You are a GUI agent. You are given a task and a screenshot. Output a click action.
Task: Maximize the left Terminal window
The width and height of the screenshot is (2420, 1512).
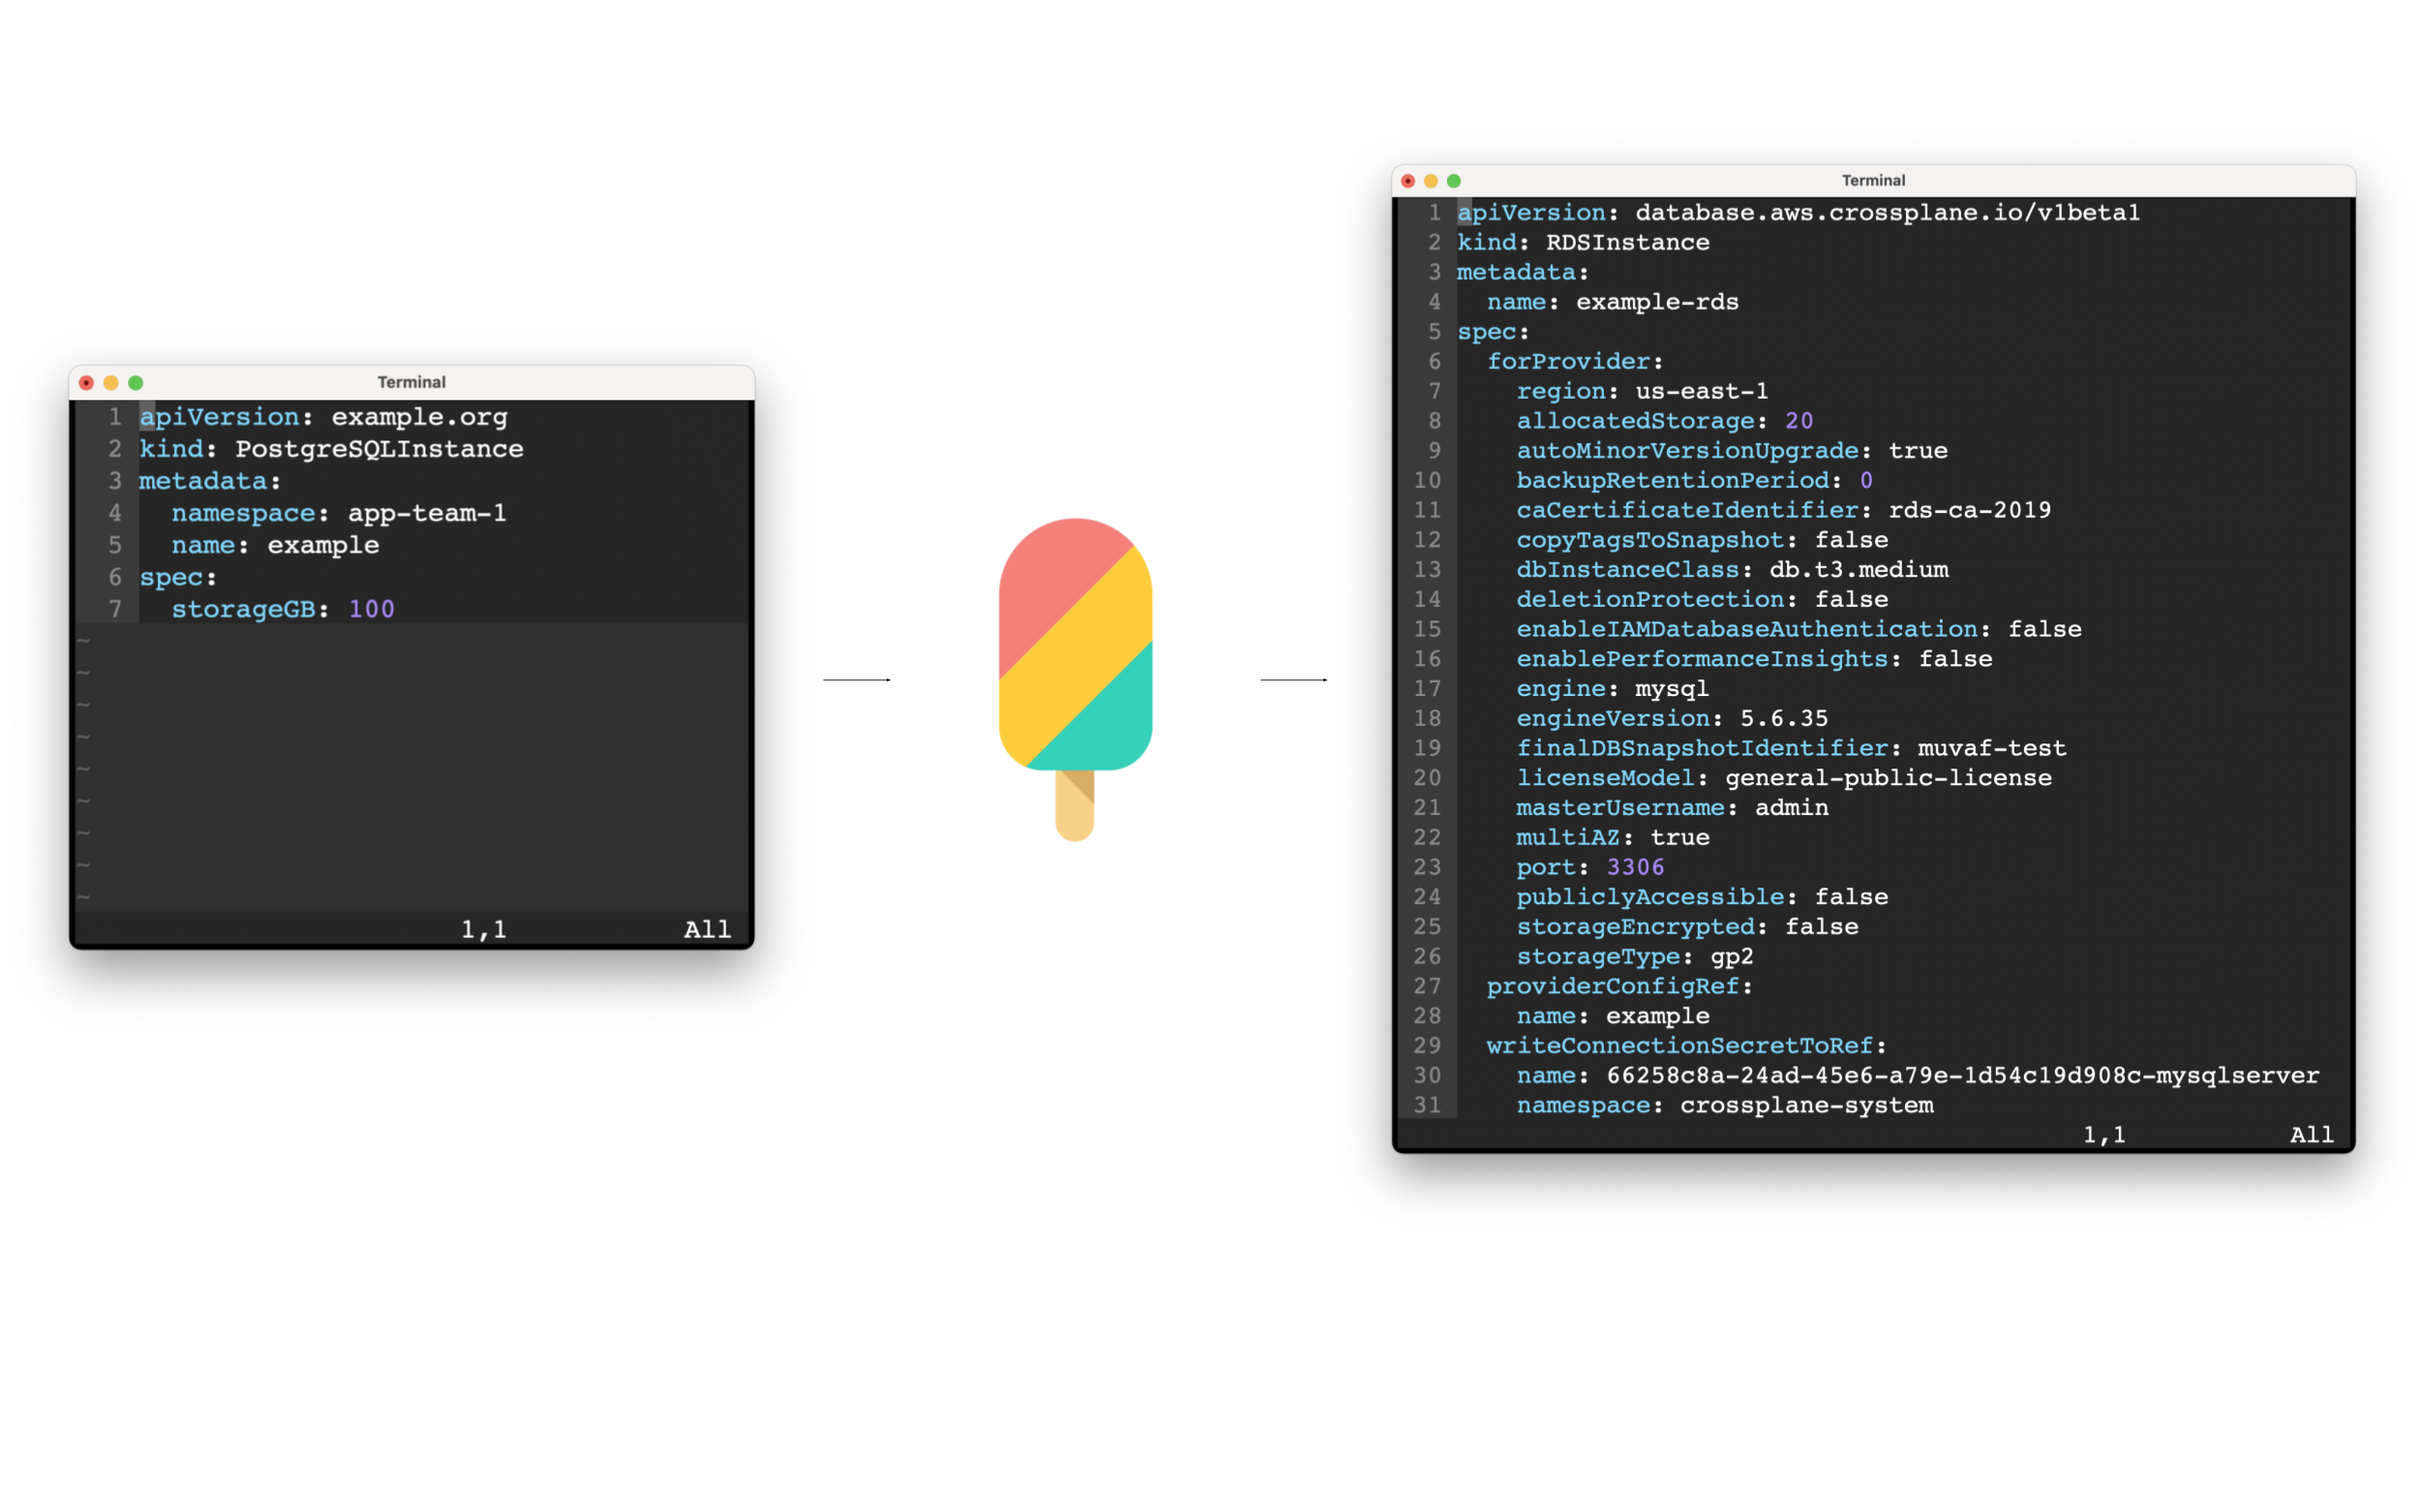click(x=136, y=383)
